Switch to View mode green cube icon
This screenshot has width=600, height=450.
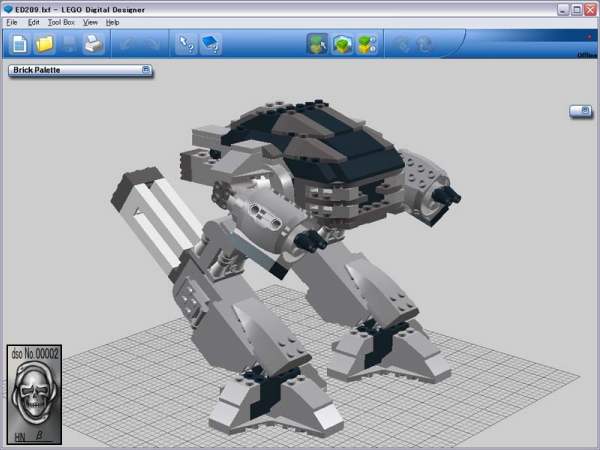342,44
